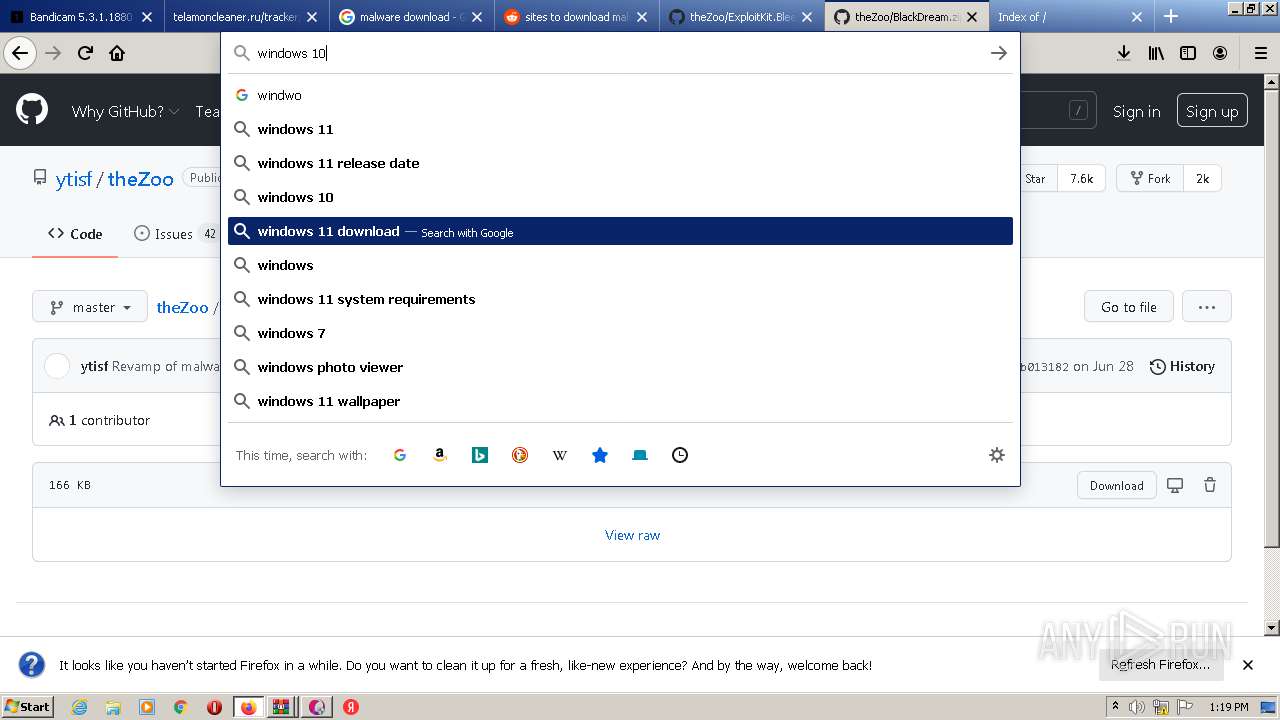1280x720 pixels.
Task: Open the Firefox account icon
Action: click(1220, 53)
